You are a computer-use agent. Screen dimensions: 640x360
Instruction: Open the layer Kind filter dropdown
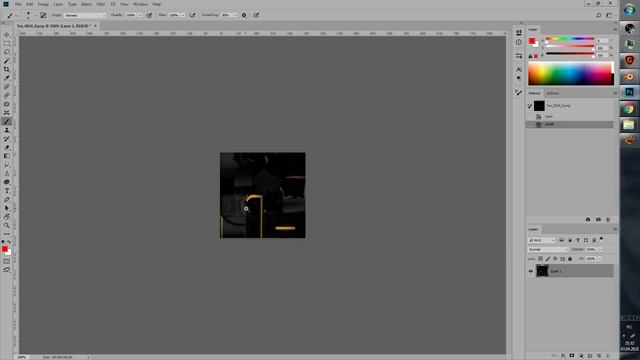click(x=541, y=240)
